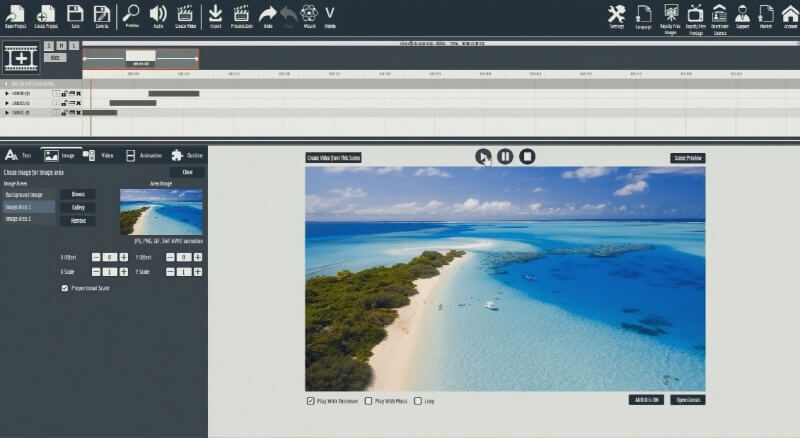Toggle the checkbox on the bottom track row
The width and height of the screenshot is (800, 438).
pyautogui.click(x=56, y=112)
